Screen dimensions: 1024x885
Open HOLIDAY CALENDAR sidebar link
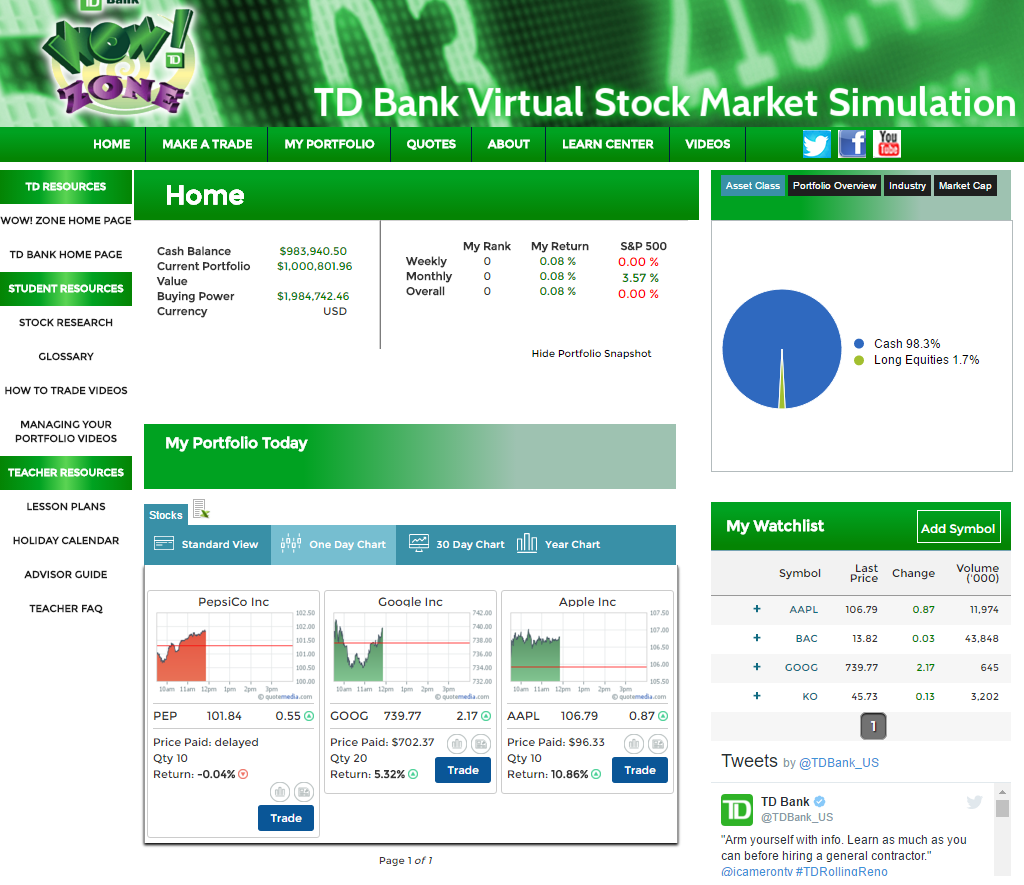coord(66,541)
